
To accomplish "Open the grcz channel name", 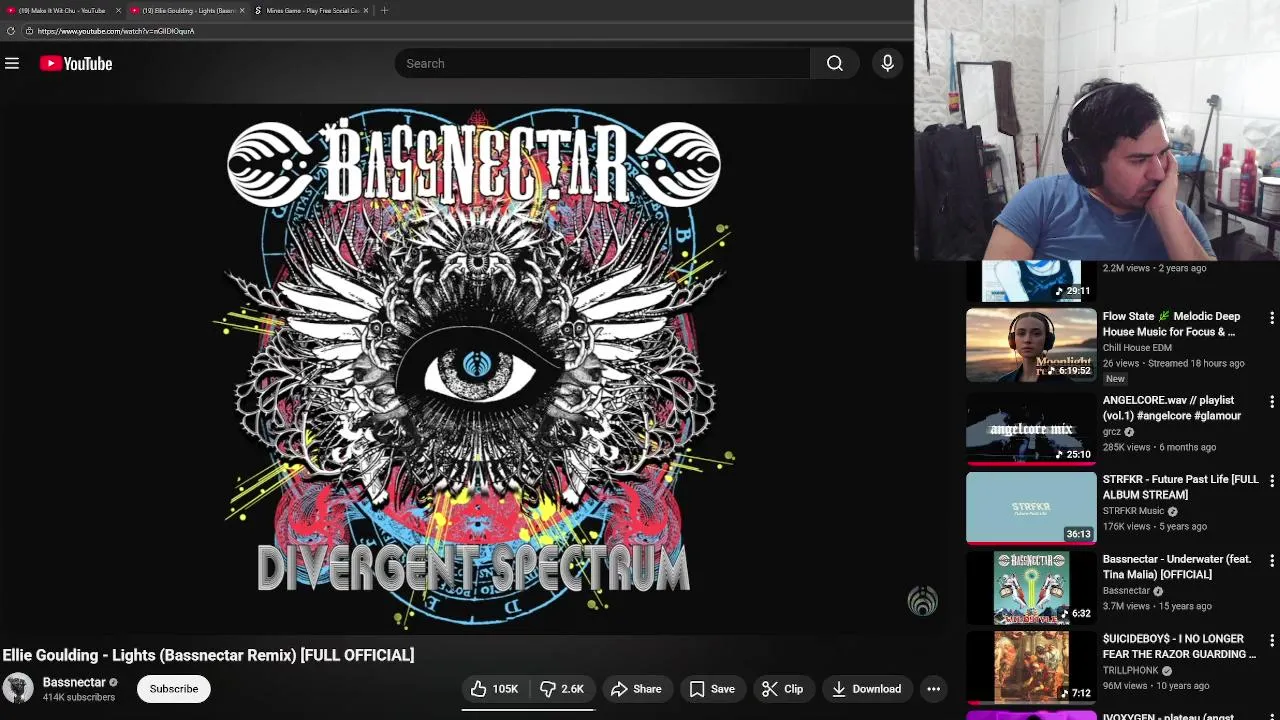I will tap(1111, 432).
